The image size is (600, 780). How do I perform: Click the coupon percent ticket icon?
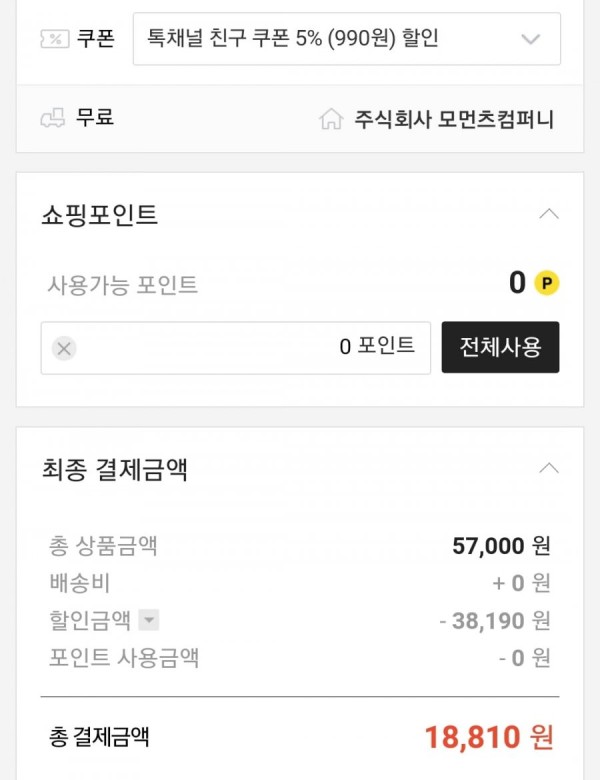point(54,39)
